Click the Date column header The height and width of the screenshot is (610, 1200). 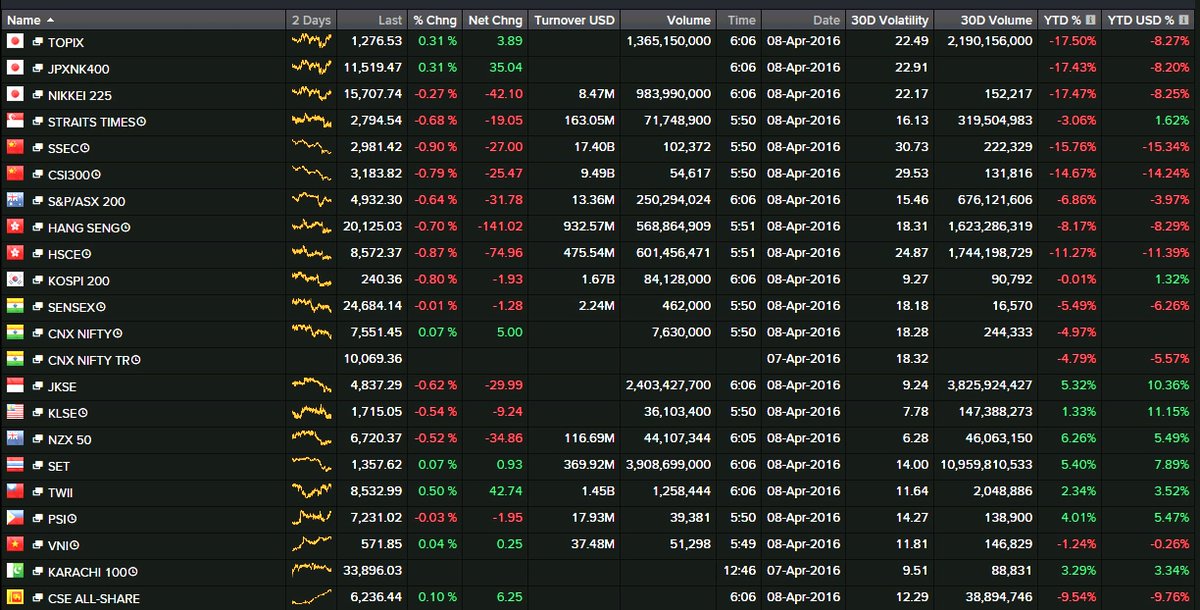click(804, 20)
